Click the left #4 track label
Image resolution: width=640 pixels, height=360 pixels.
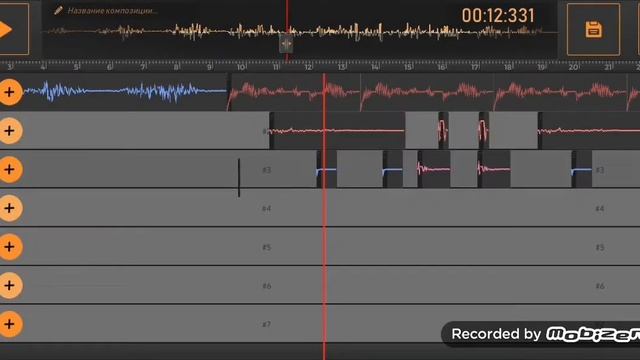coord(267,209)
